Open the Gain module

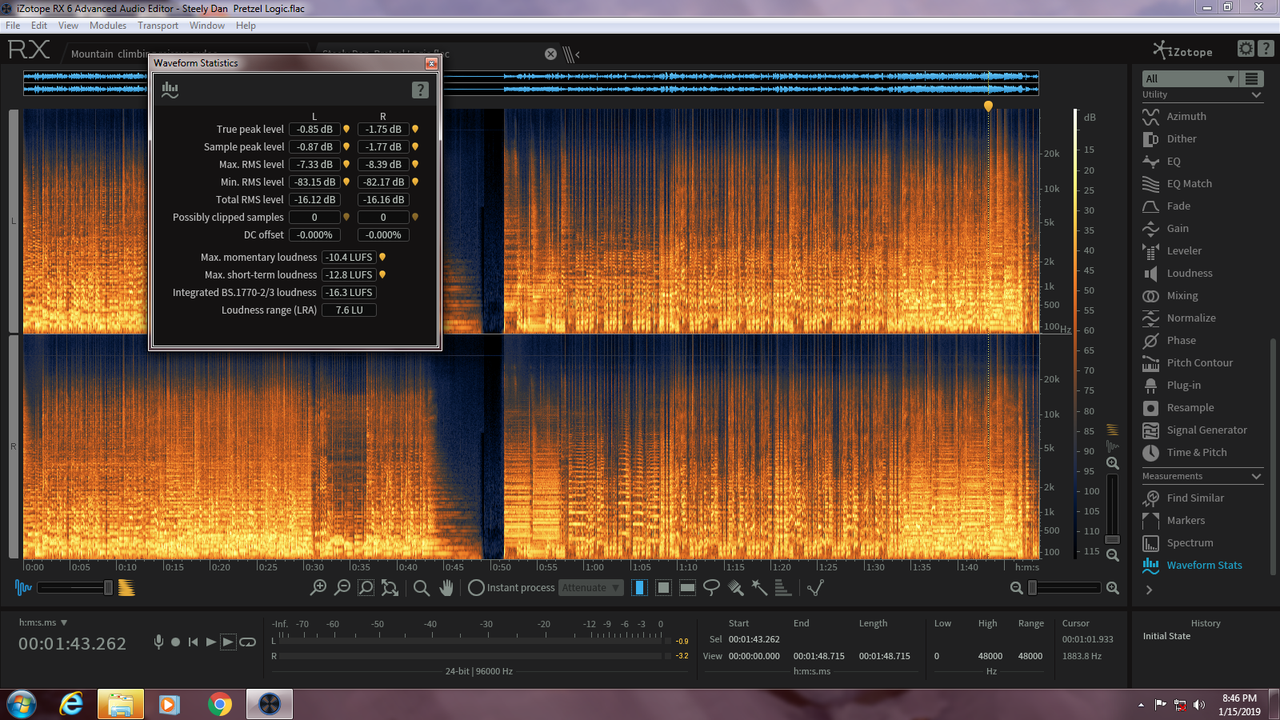1177,229
